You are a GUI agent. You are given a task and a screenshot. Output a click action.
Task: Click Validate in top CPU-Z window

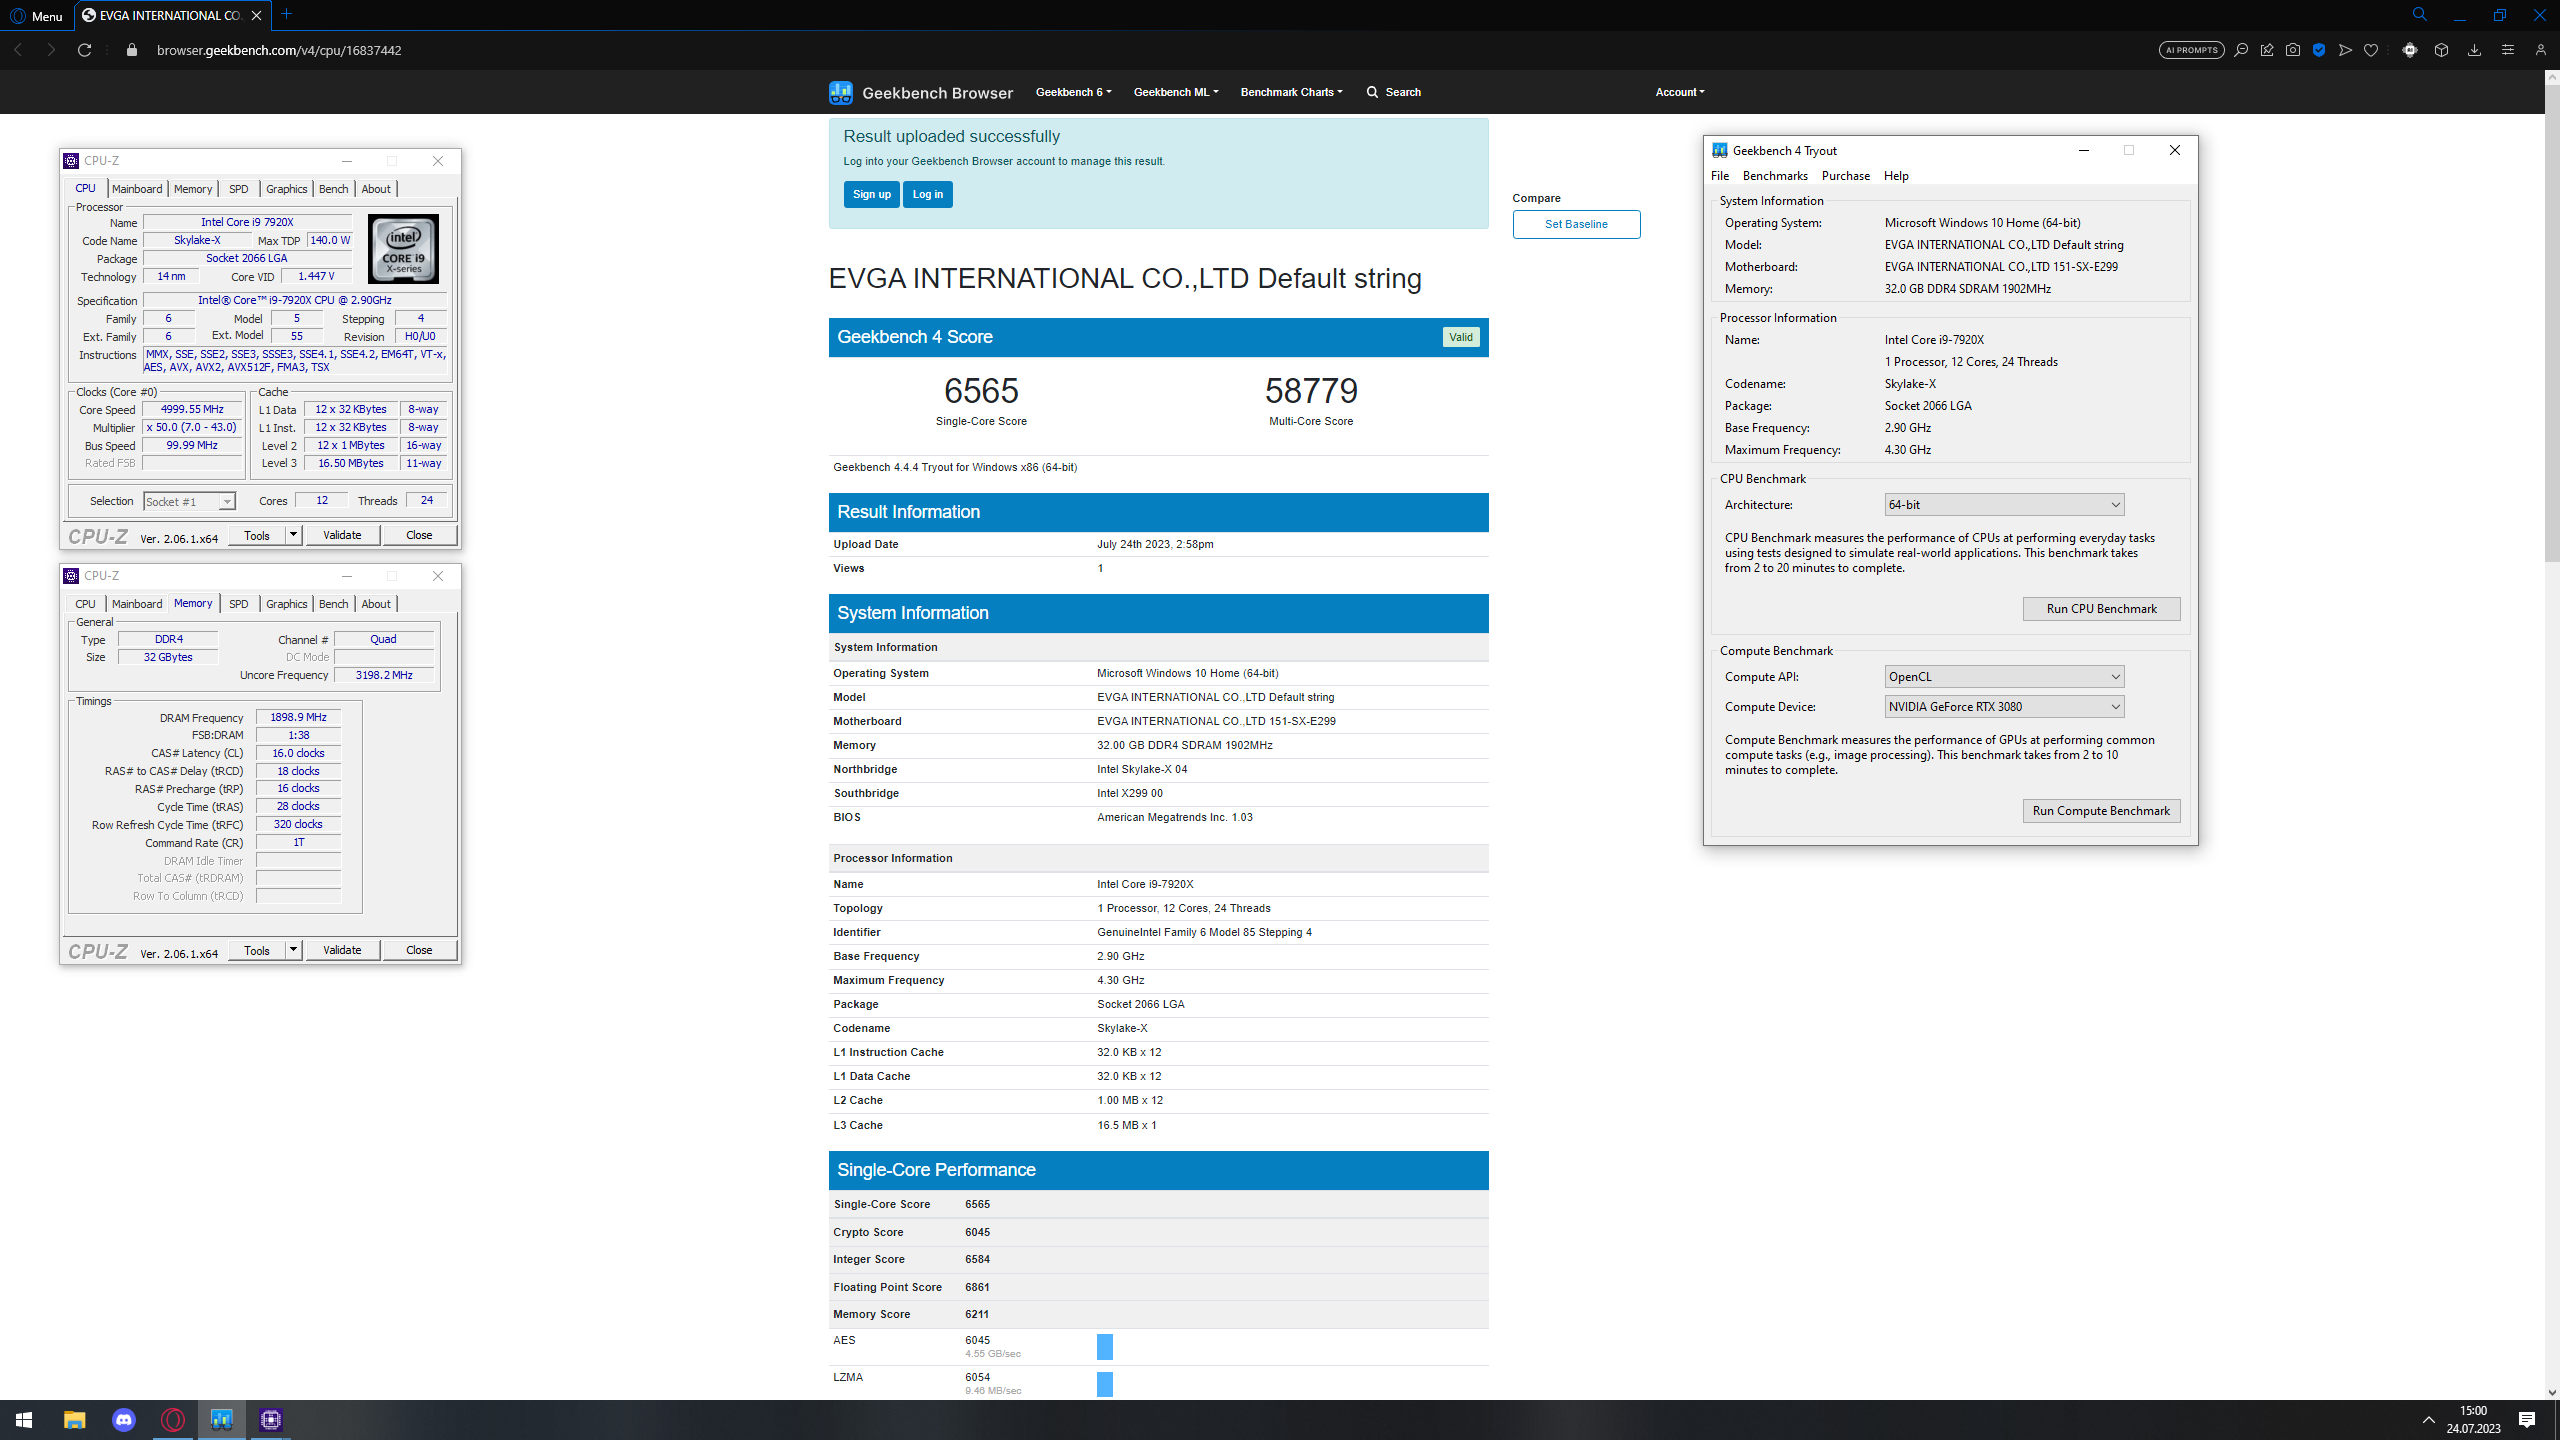click(342, 535)
